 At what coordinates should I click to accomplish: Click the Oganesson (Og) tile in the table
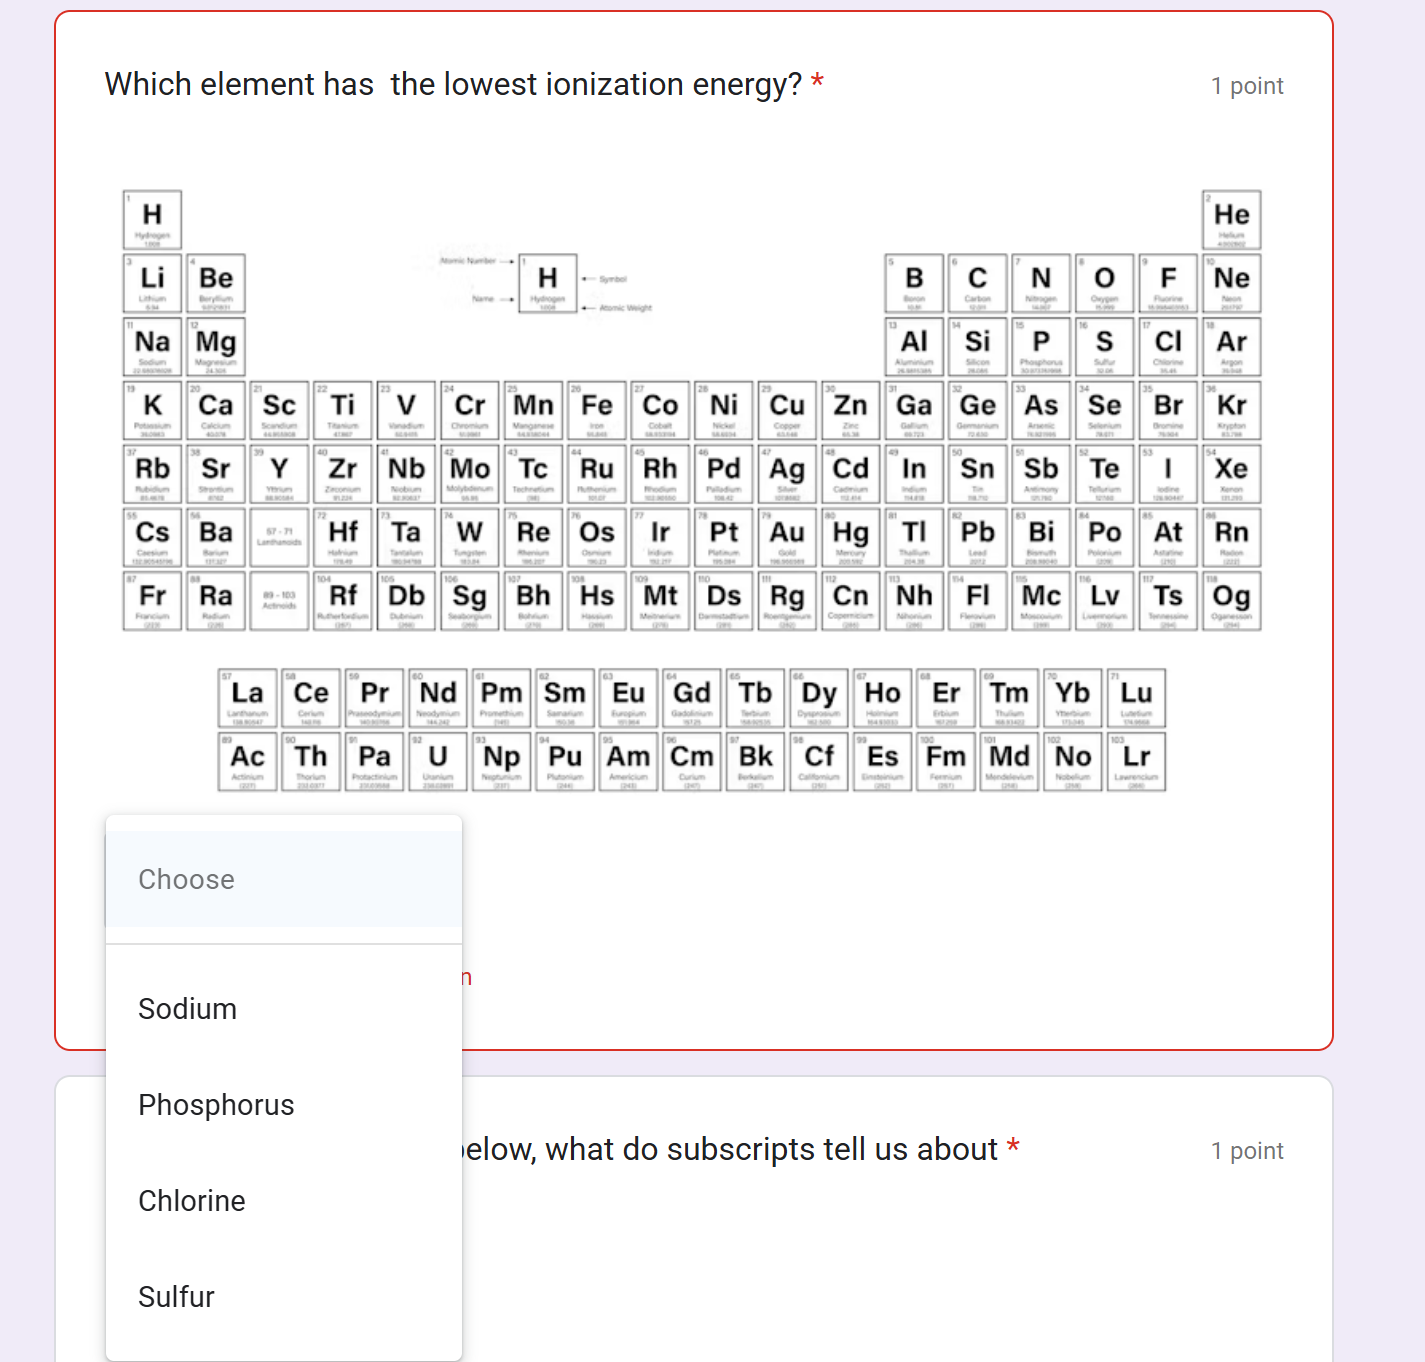coord(1231,599)
